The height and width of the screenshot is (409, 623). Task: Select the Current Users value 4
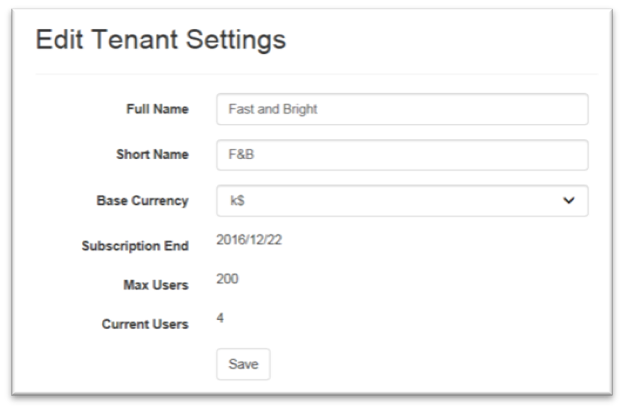pyautogui.click(x=220, y=318)
